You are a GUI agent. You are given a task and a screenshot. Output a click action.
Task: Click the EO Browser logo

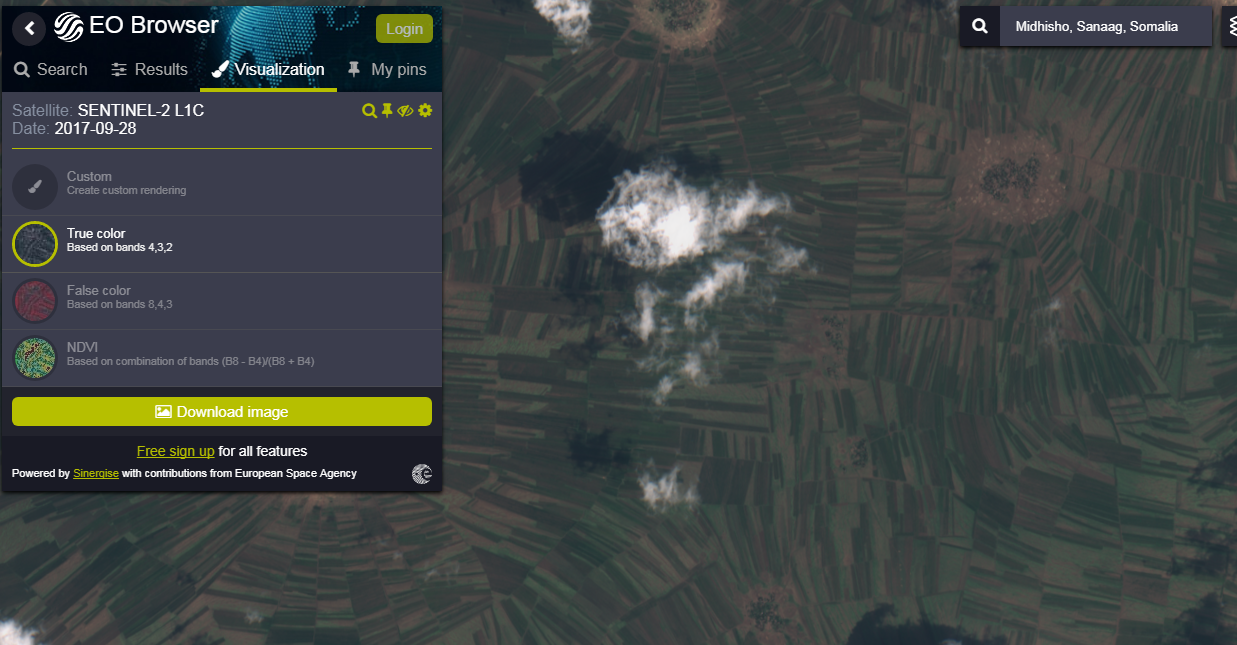(x=136, y=27)
